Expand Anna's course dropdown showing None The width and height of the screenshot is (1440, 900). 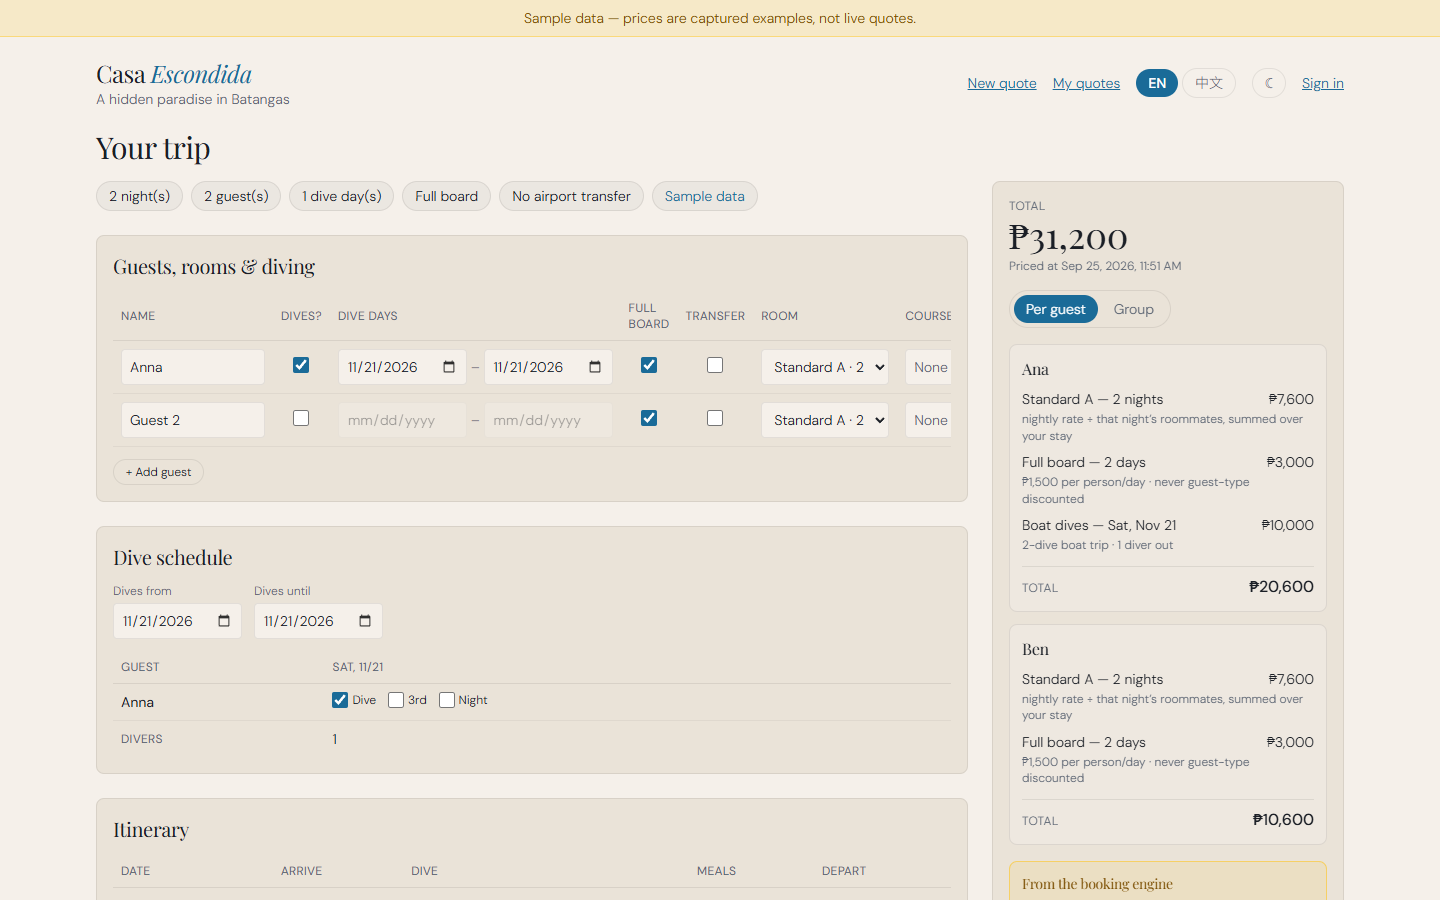pos(929,367)
